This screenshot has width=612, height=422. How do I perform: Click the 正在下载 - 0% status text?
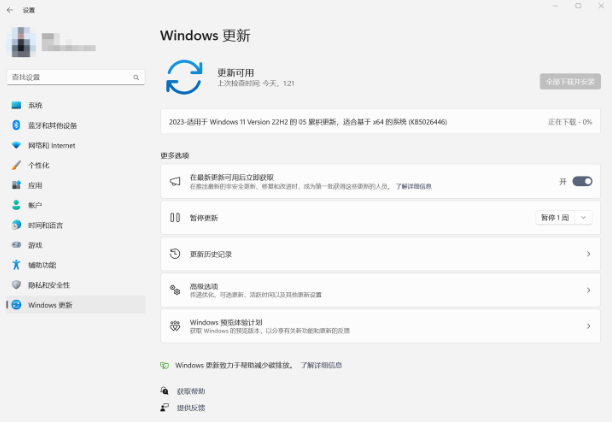coord(570,122)
